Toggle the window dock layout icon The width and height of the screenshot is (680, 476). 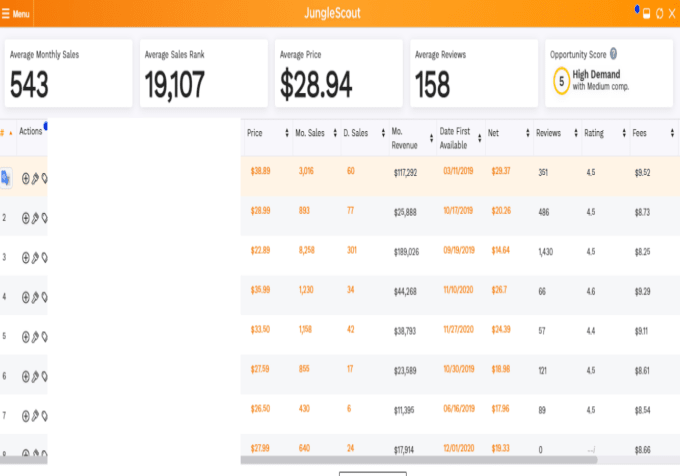coord(646,14)
